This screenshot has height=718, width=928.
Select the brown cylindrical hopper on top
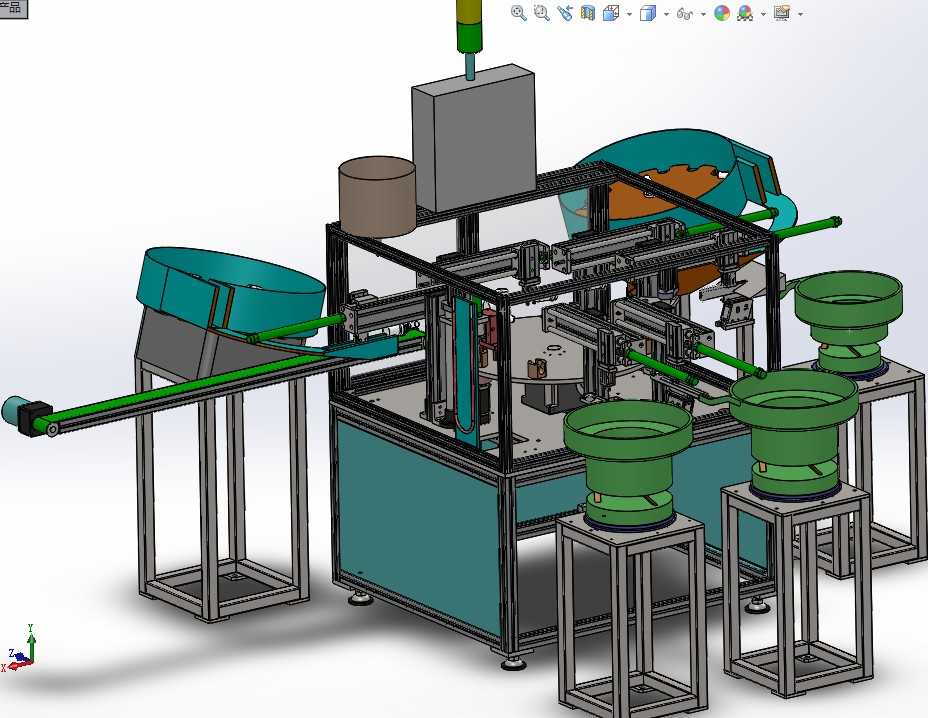pyautogui.click(x=378, y=197)
